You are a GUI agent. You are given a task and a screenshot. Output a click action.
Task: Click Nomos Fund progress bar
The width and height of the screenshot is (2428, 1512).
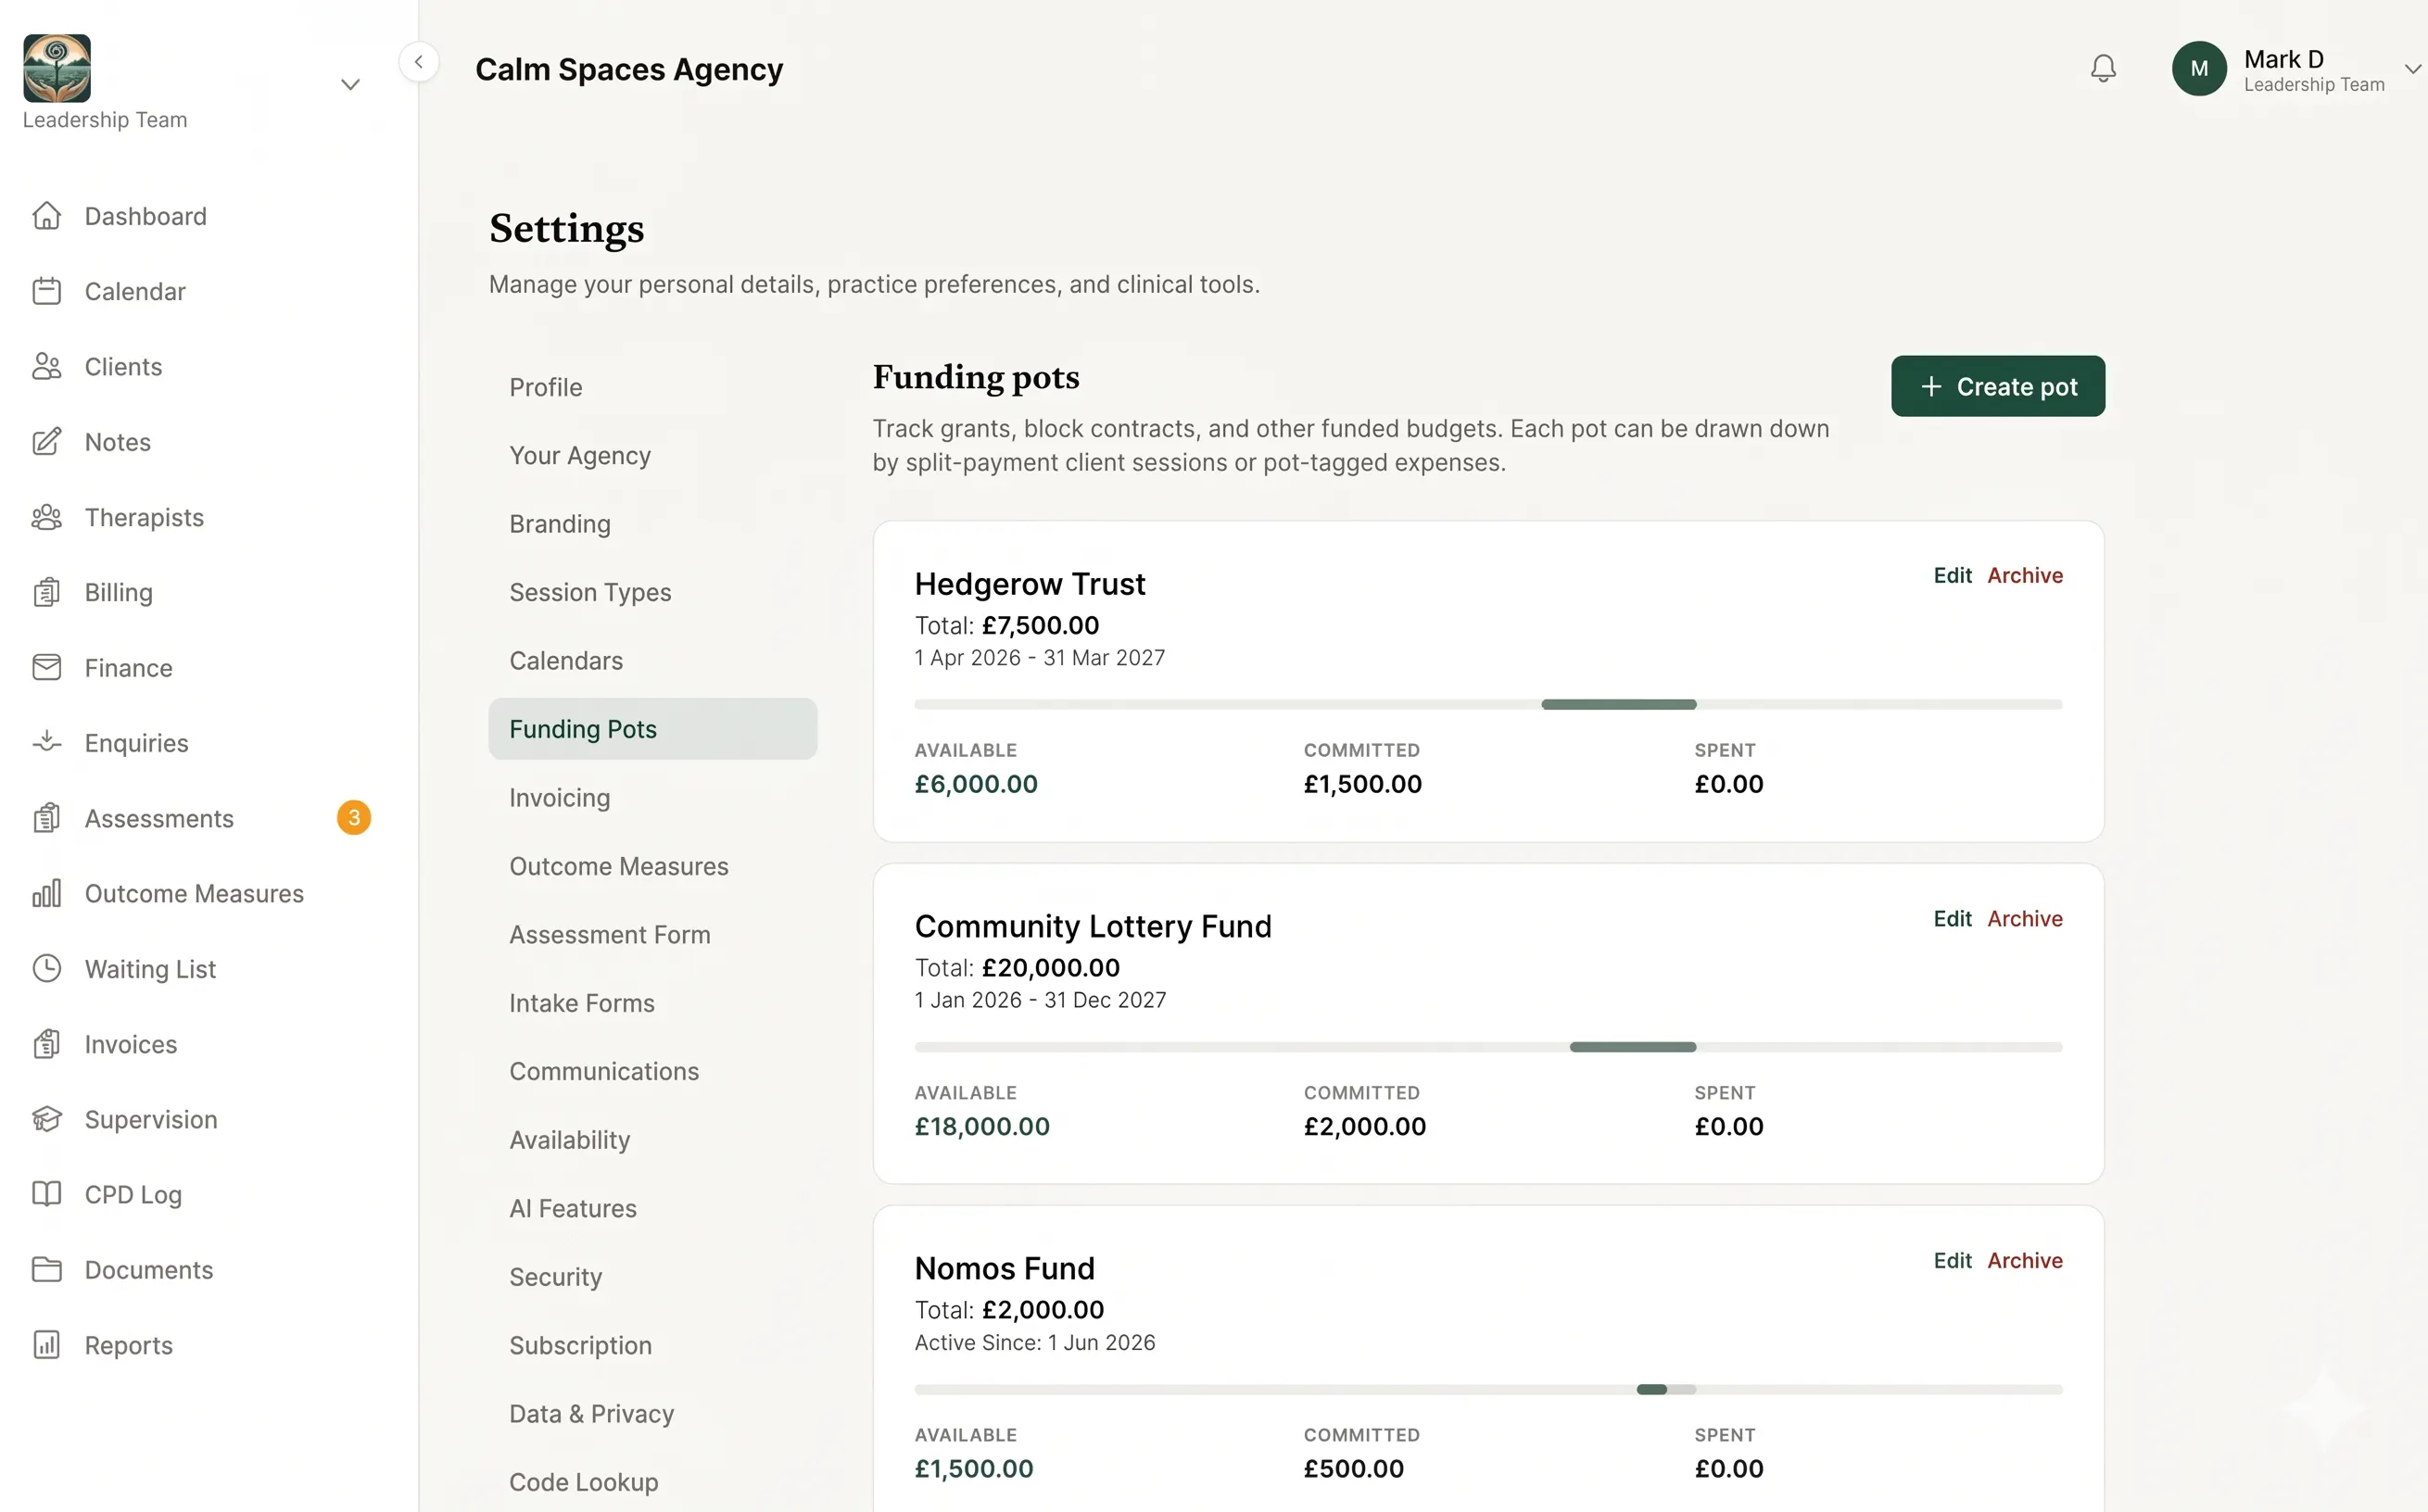click(x=1488, y=1389)
